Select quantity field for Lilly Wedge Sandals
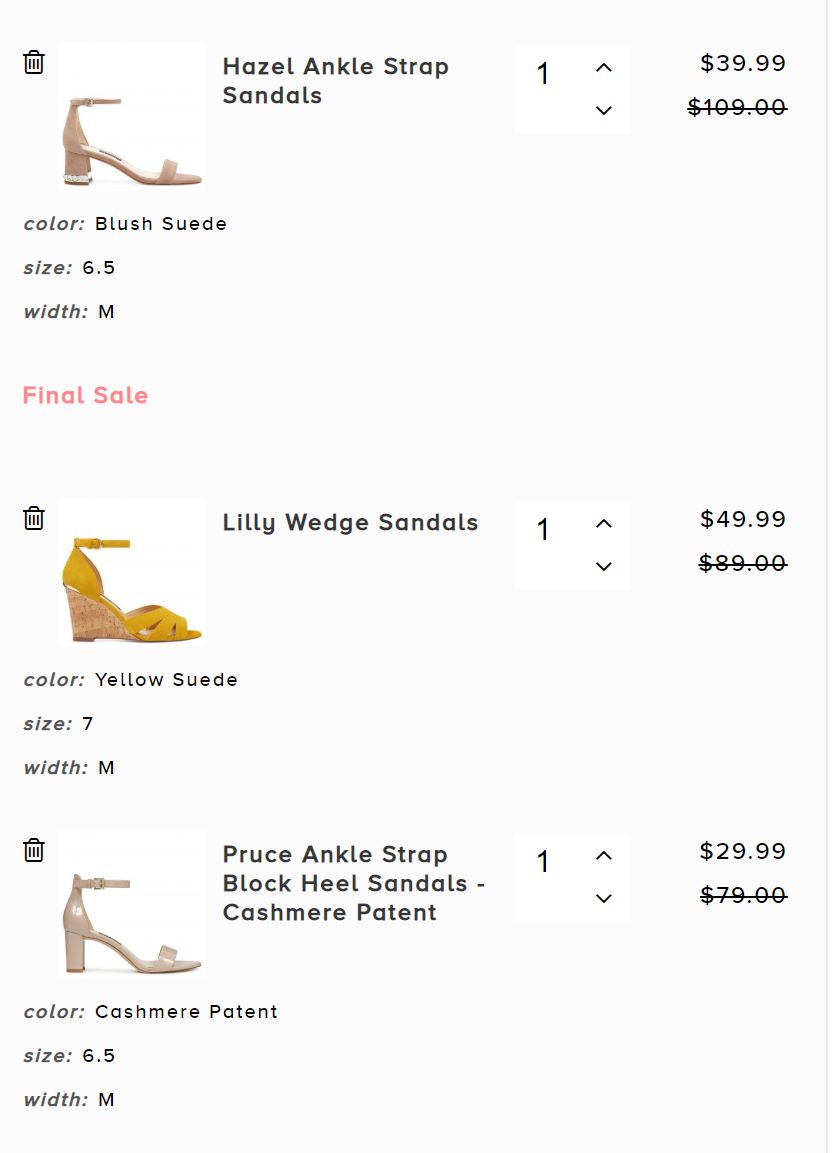The image size is (832, 1153). point(544,530)
